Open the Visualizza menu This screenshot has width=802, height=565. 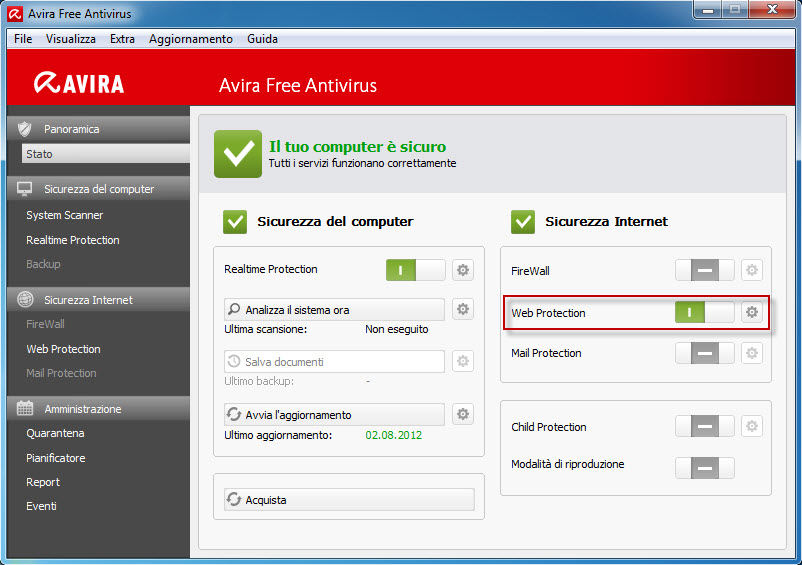pyautogui.click(x=71, y=39)
